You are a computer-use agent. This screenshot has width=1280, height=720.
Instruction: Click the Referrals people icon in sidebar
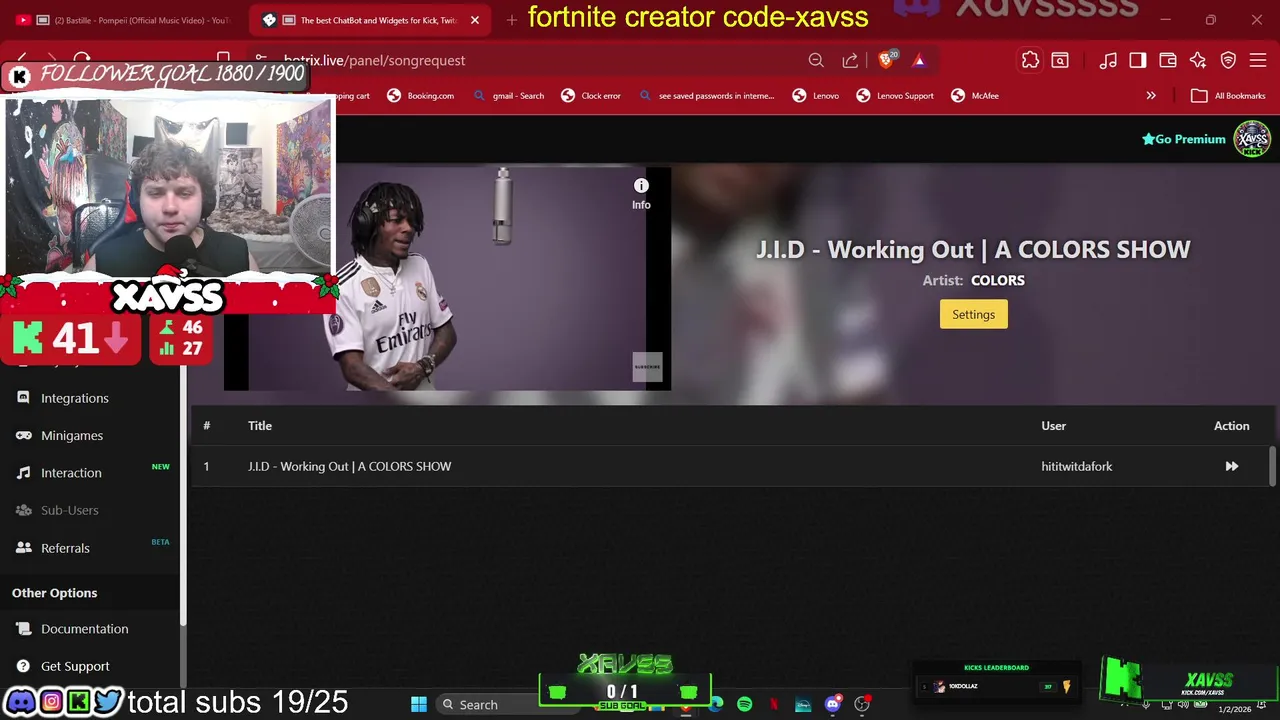click(23, 548)
